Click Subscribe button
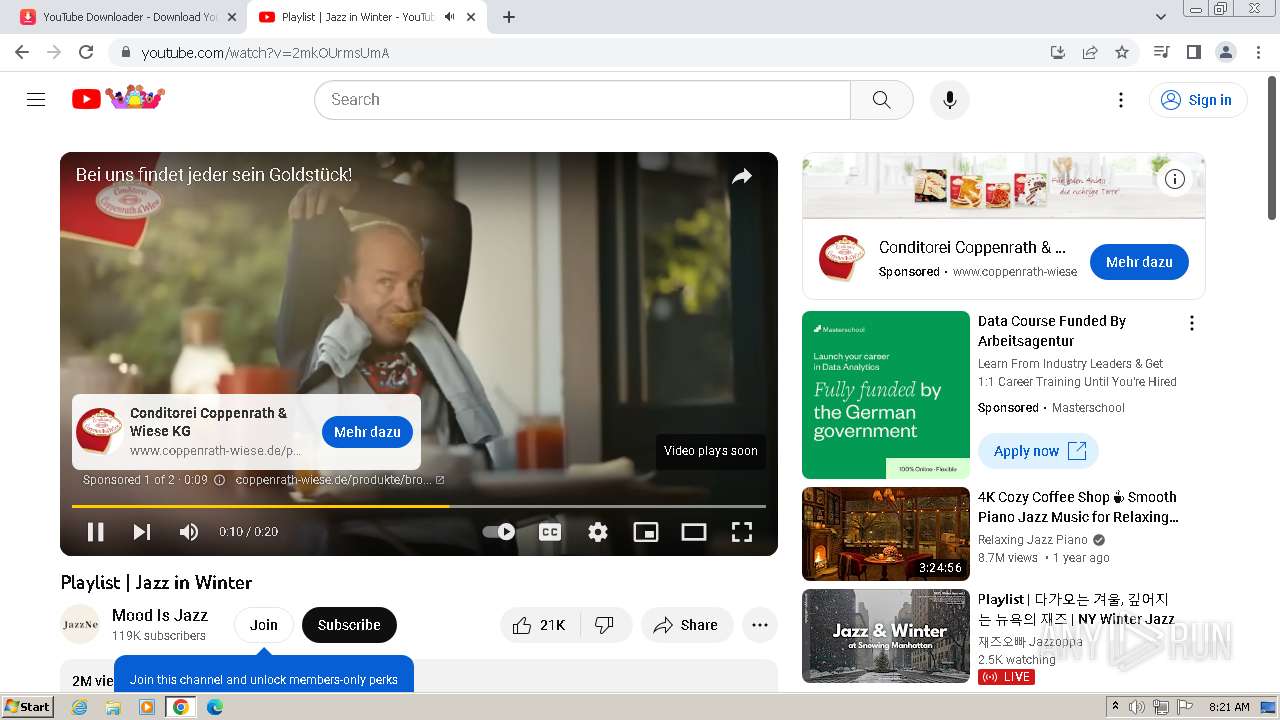This screenshot has height=720, width=1280. pos(349,625)
